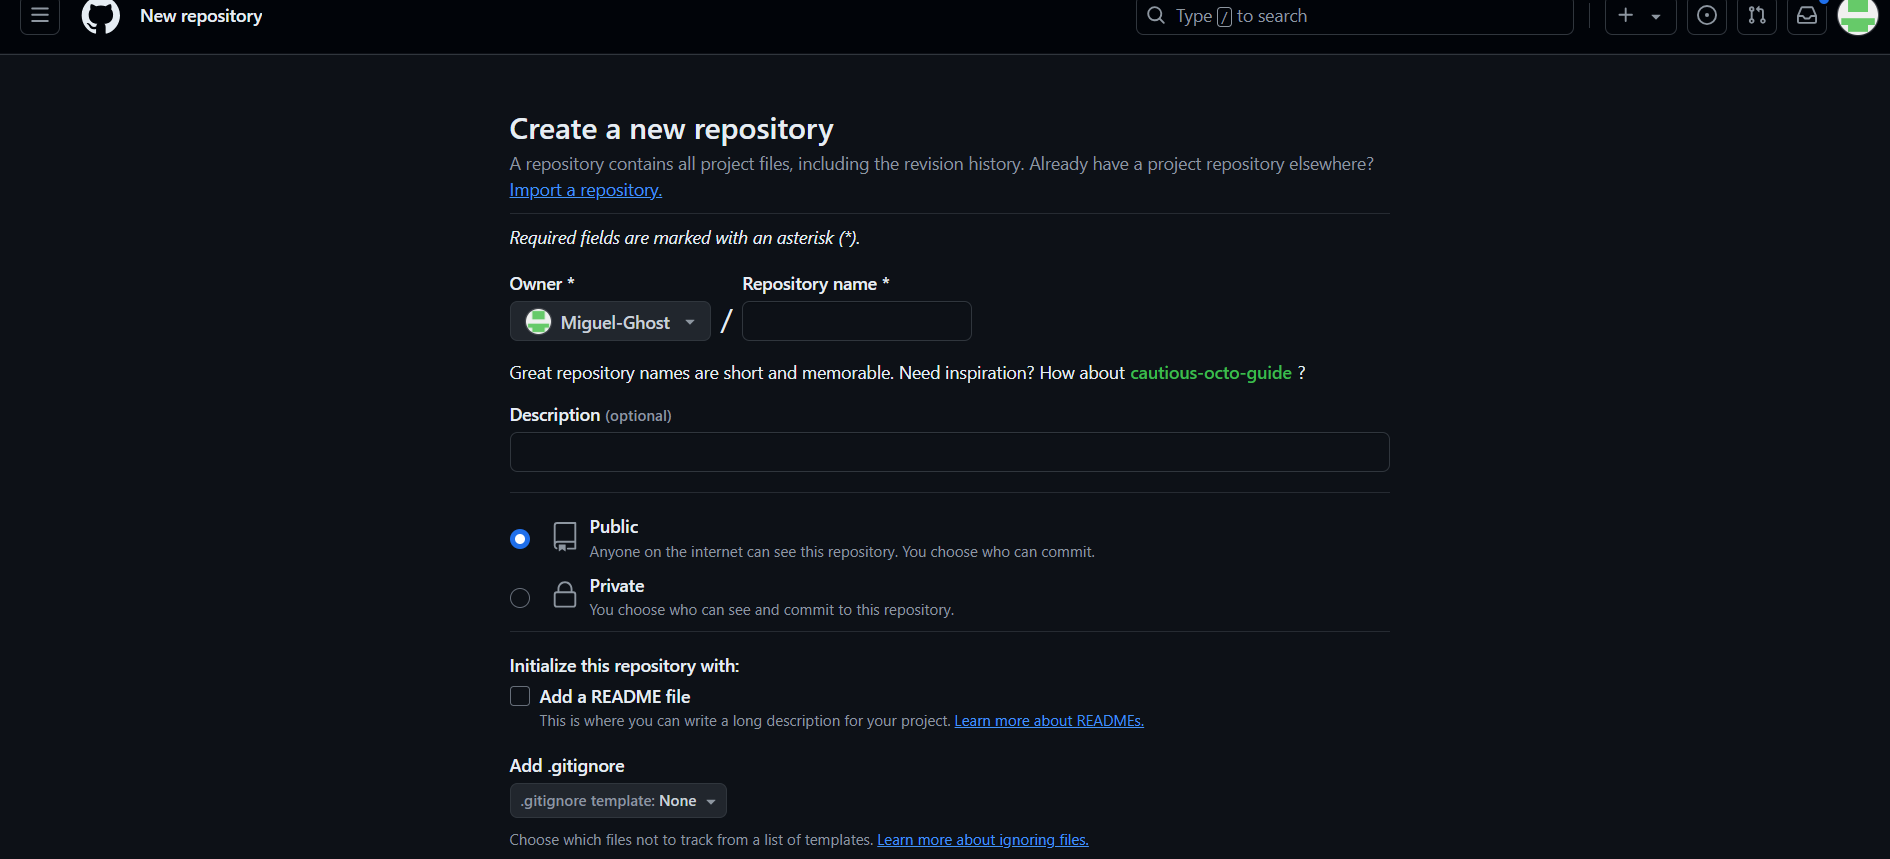The height and width of the screenshot is (859, 1890).
Task: Open the plus create-new menu
Action: click(x=1640, y=15)
